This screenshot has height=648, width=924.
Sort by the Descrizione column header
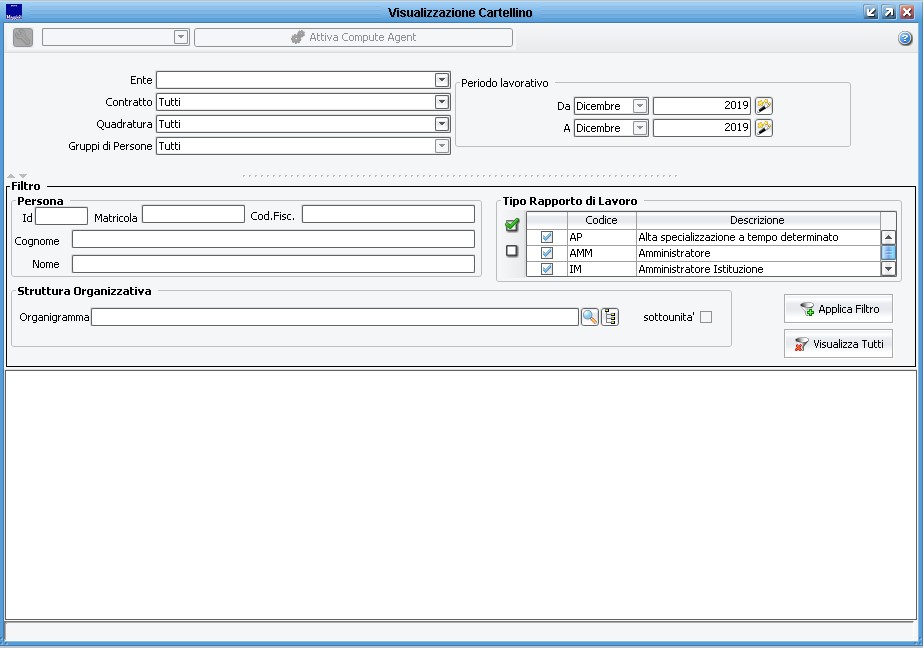click(x=757, y=220)
